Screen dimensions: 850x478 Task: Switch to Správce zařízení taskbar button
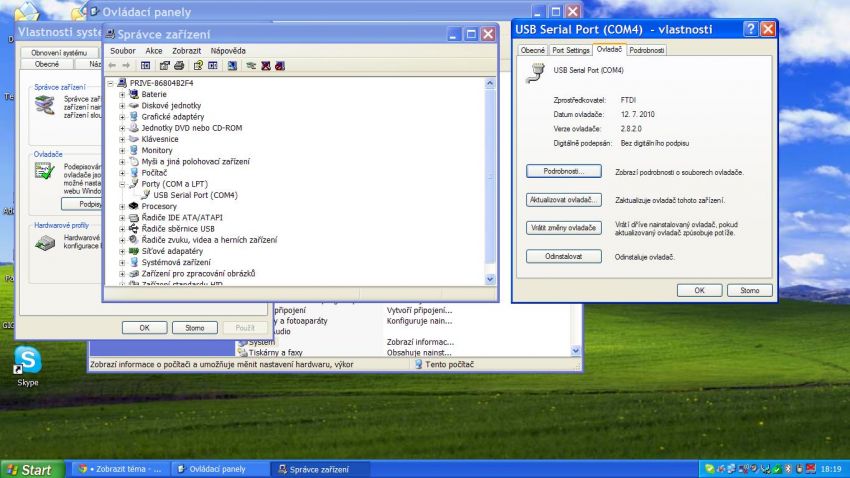[x=321, y=469]
